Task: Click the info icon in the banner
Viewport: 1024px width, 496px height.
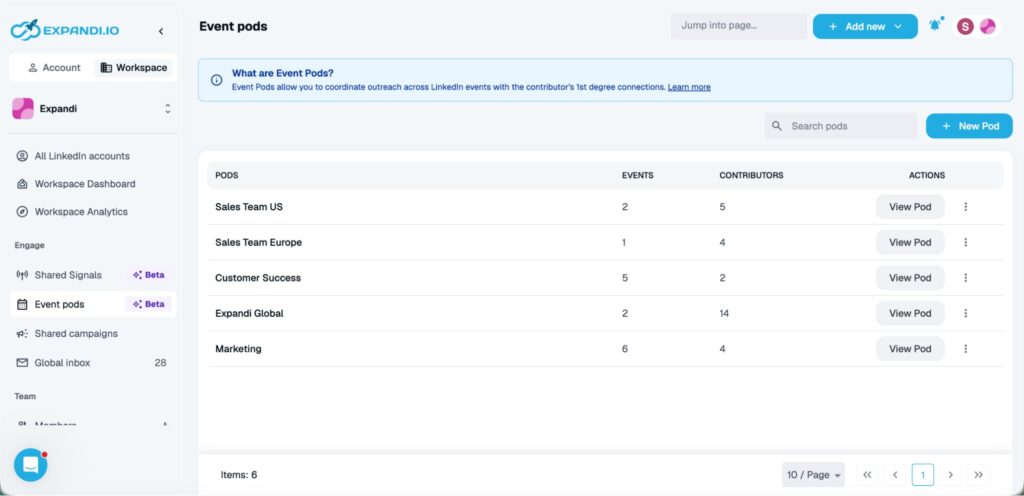Action: click(216, 80)
